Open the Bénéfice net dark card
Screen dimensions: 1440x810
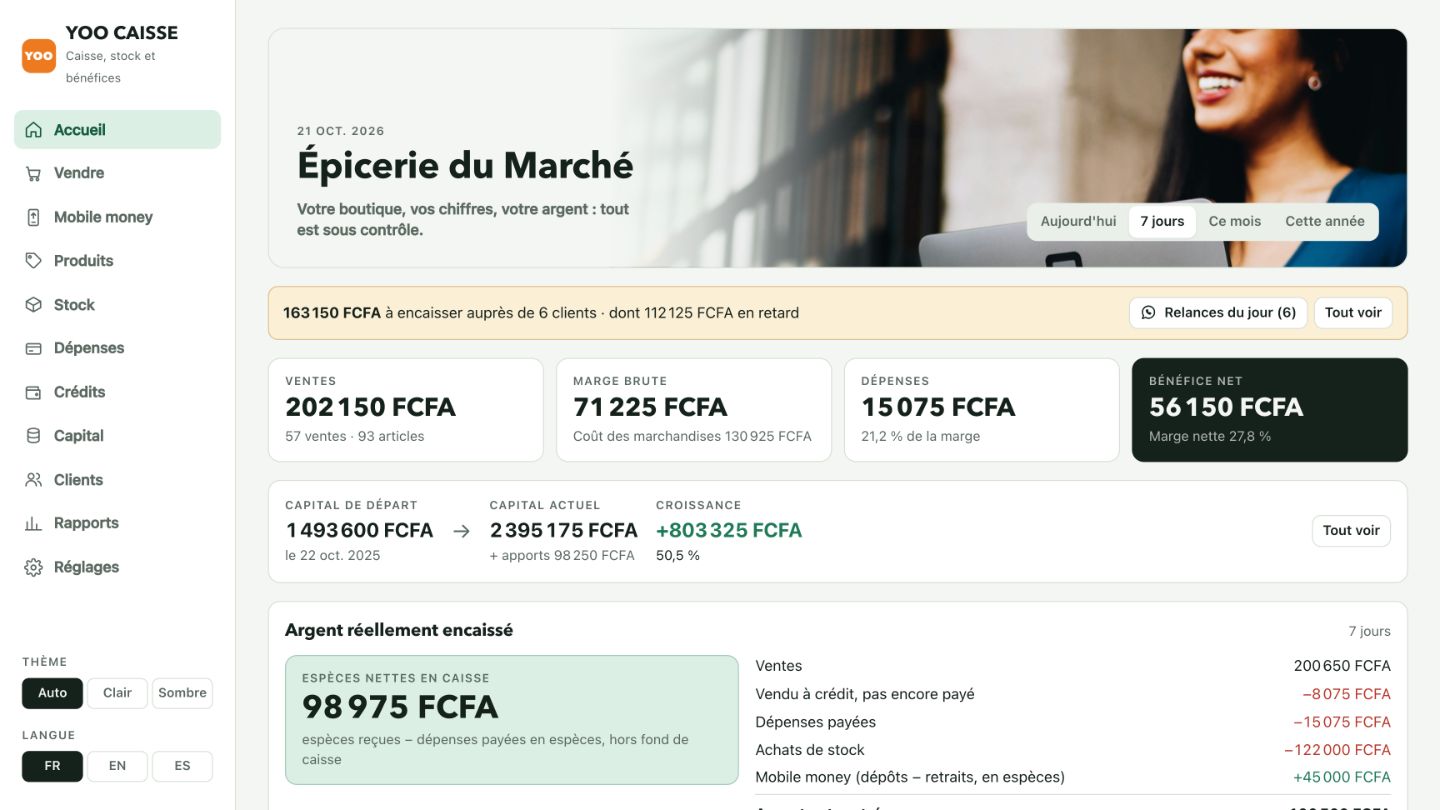(x=1269, y=410)
